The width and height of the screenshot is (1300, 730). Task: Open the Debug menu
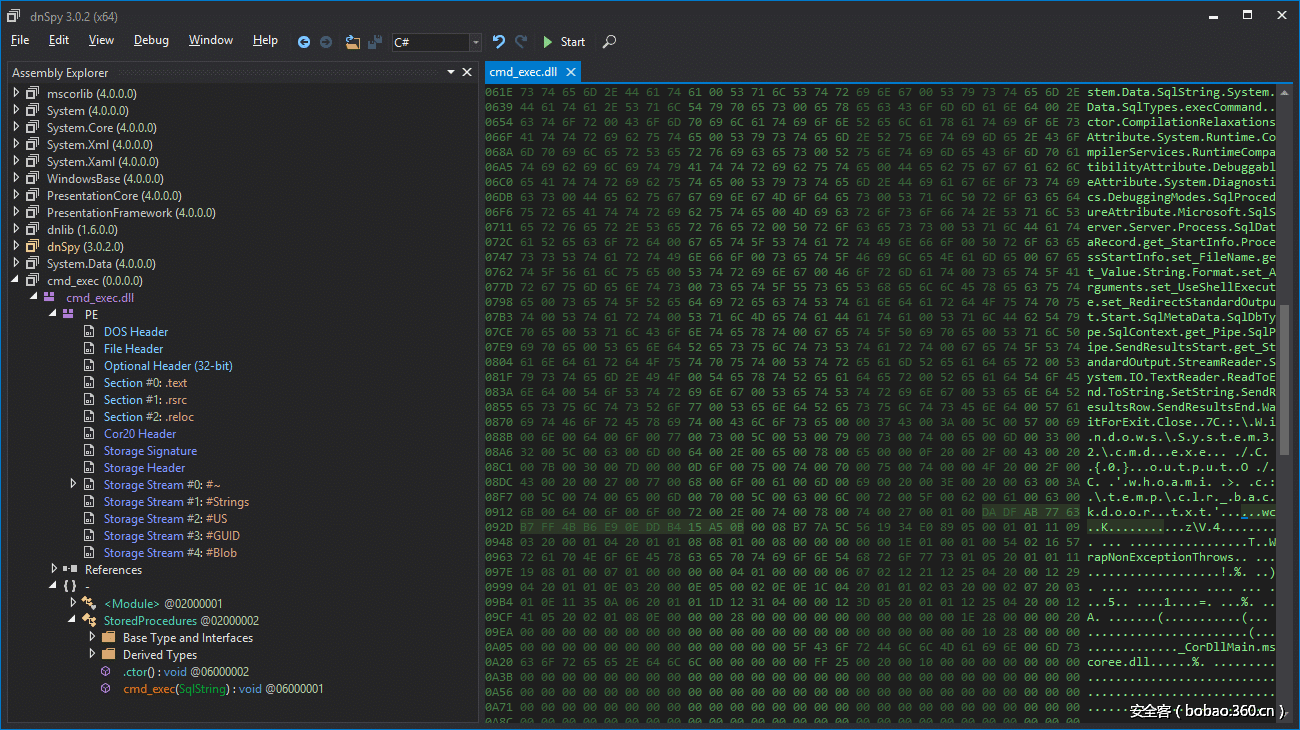click(151, 40)
